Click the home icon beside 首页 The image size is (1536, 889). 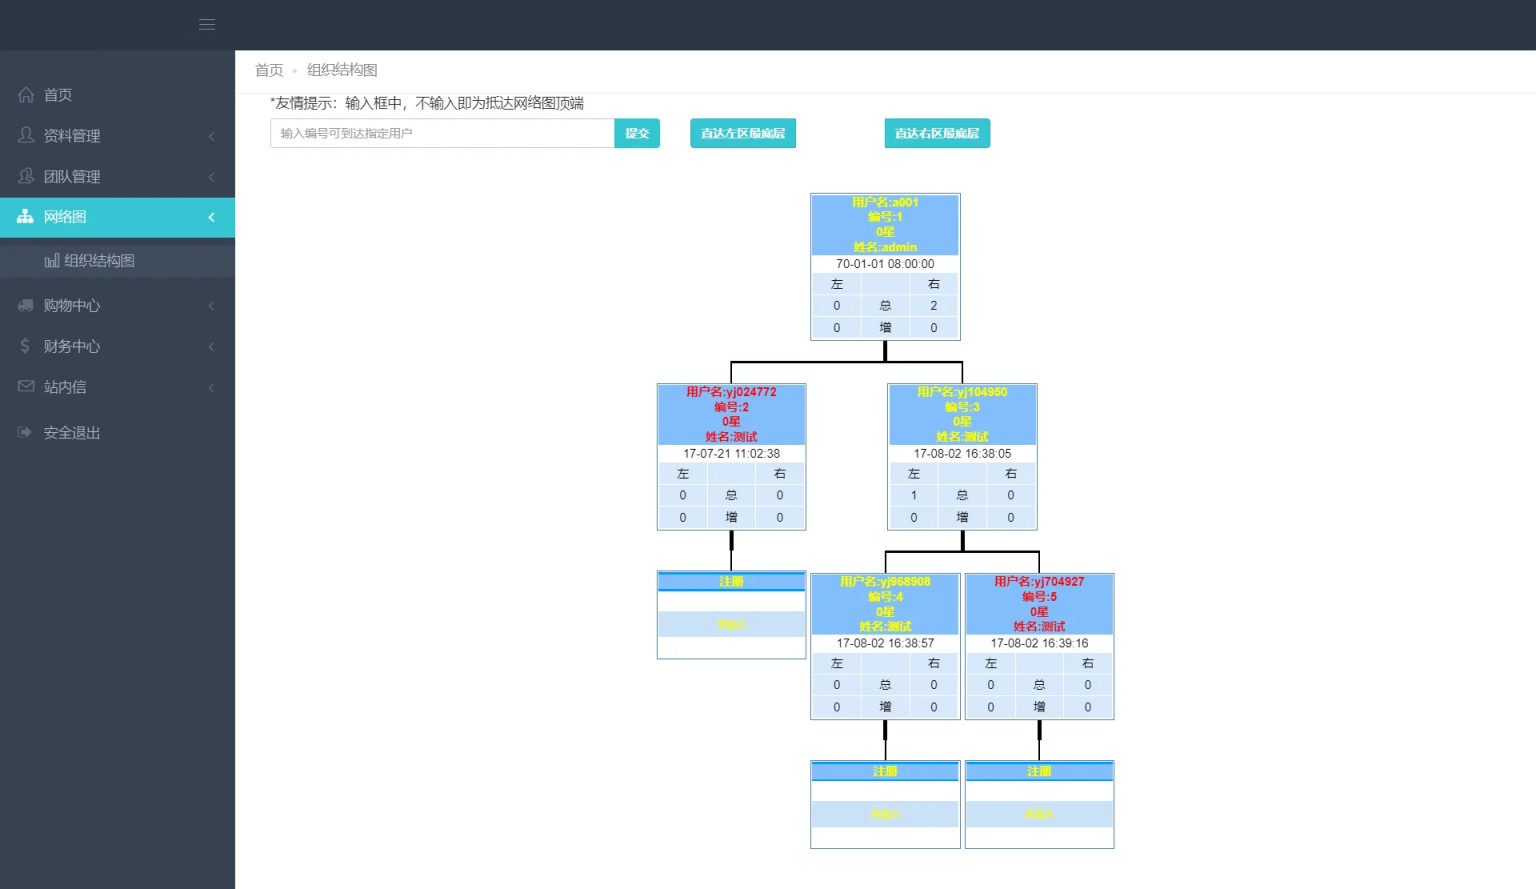(26, 95)
